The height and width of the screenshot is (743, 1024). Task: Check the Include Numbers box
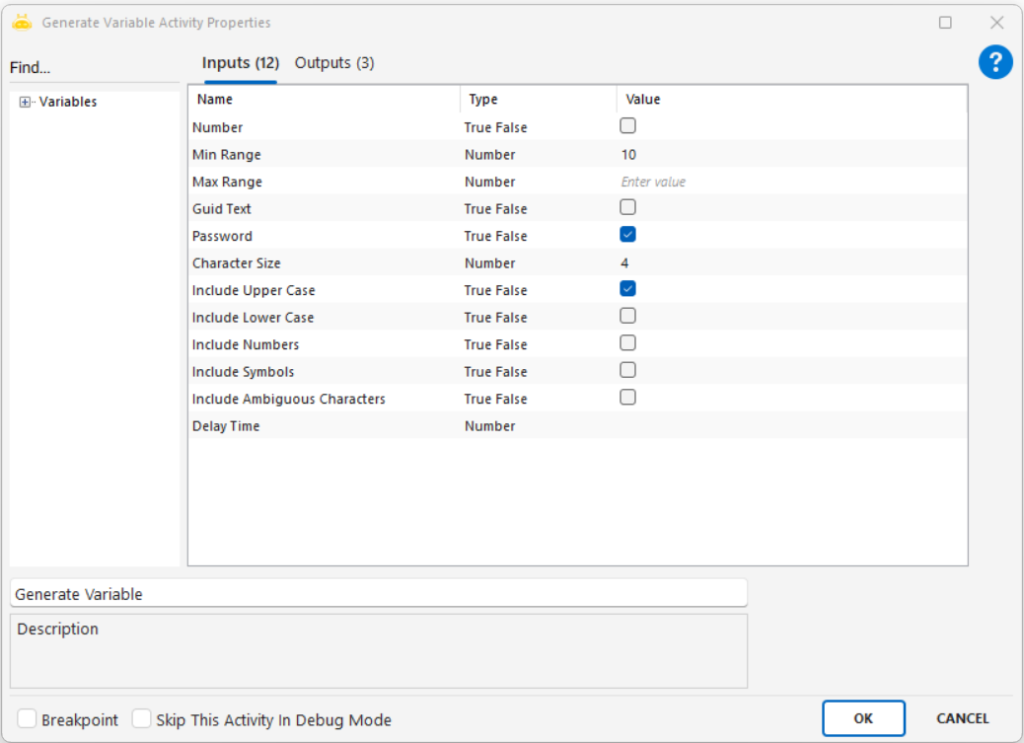tap(628, 343)
